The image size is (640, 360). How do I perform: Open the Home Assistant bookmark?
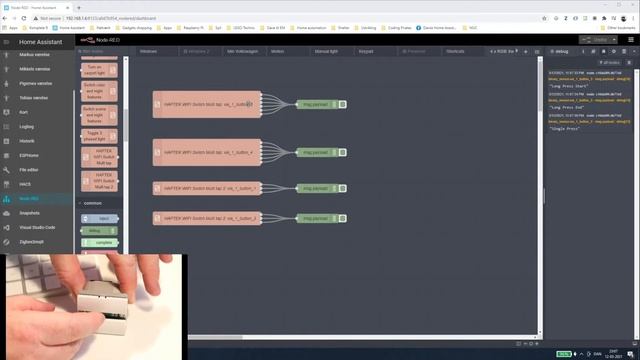coord(69,28)
